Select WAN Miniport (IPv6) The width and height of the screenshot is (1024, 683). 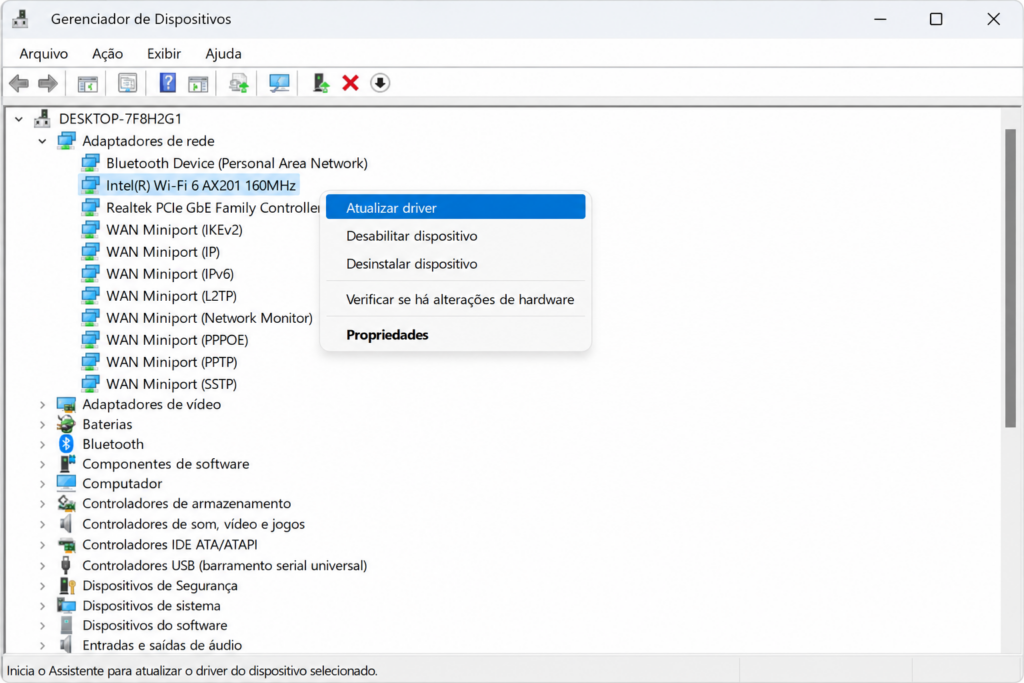tap(170, 274)
